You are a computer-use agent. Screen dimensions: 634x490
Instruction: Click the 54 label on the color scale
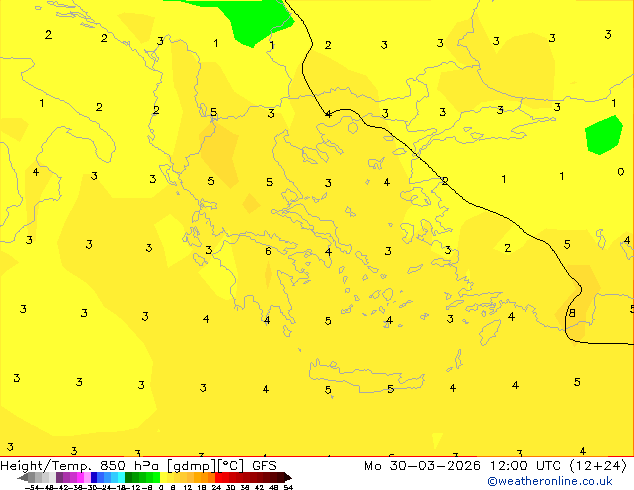(x=288, y=487)
